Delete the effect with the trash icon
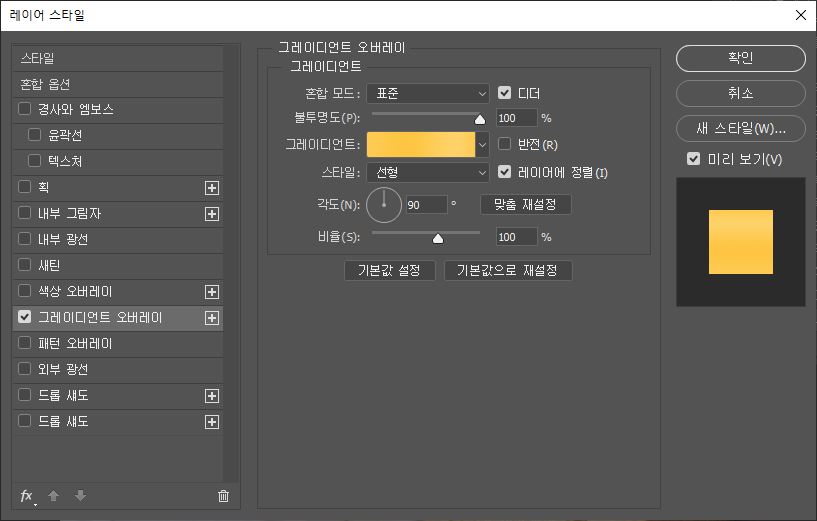The height and width of the screenshot is (521, 817). click(223, 496)
